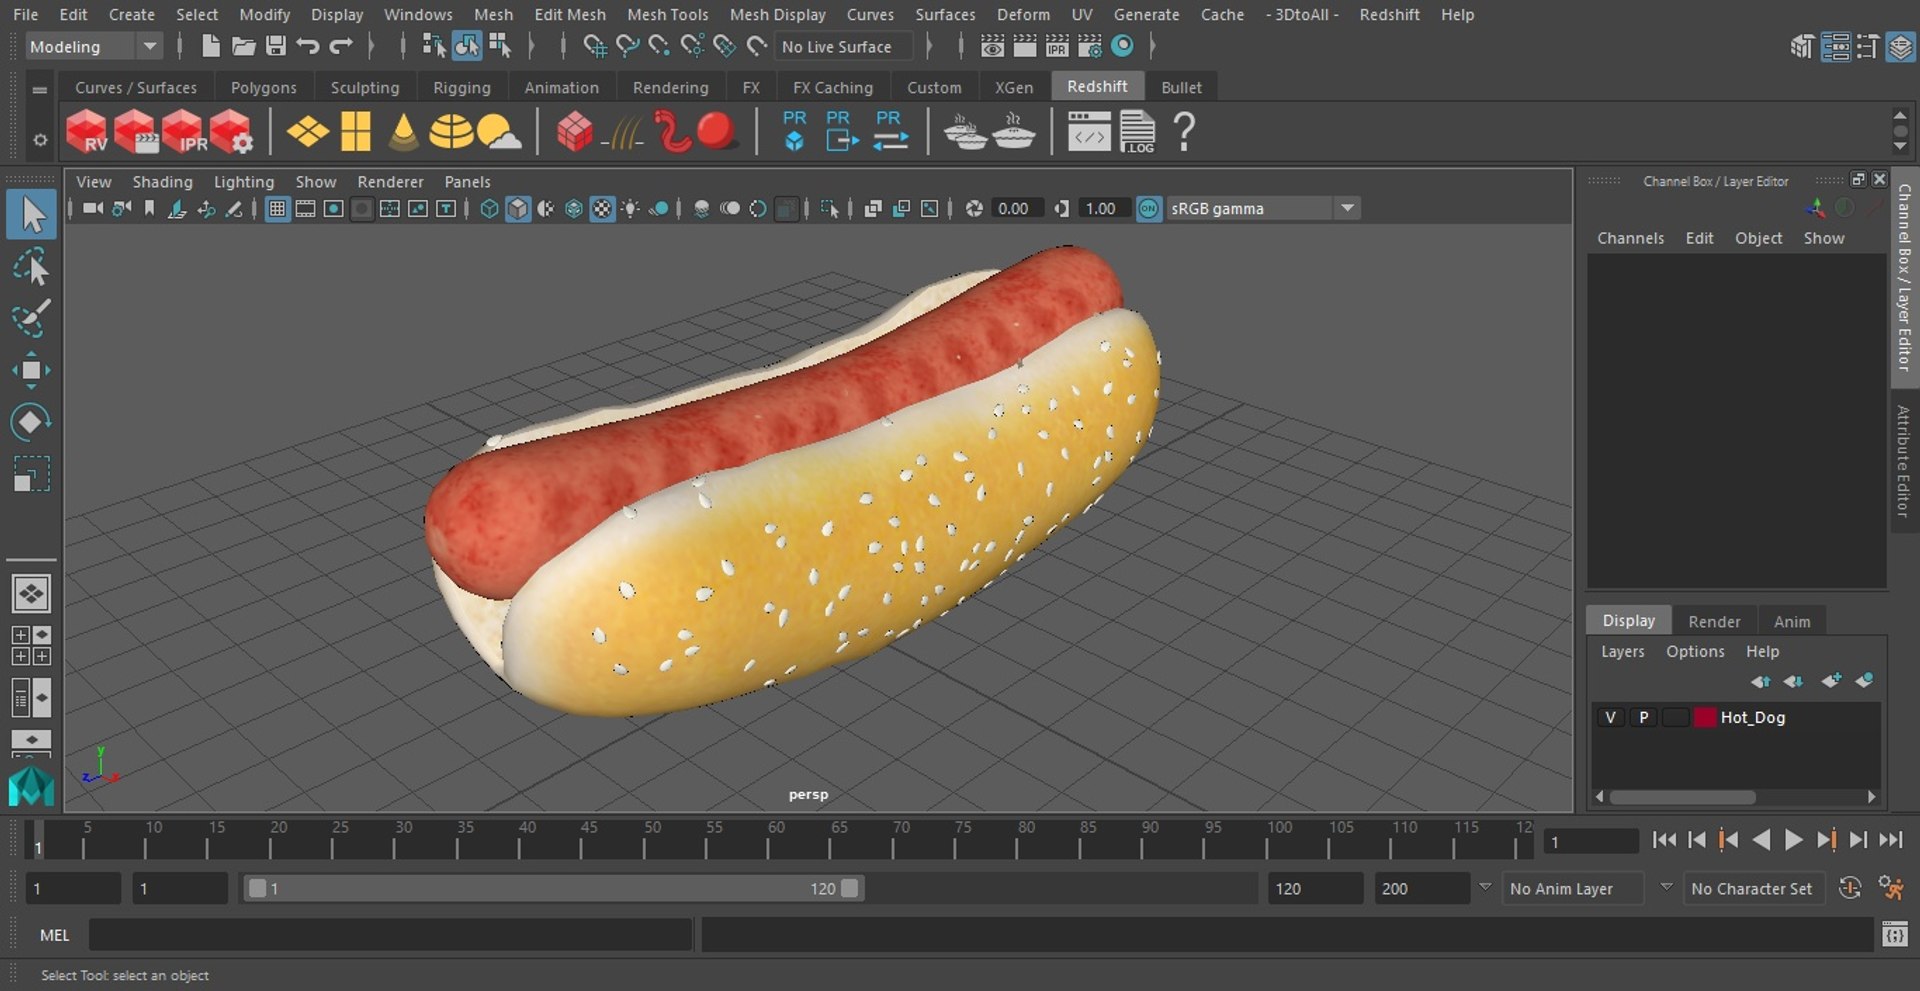Click the red sphere material icon
This screenshot has height=991, width=1920.
coord(716,131)
